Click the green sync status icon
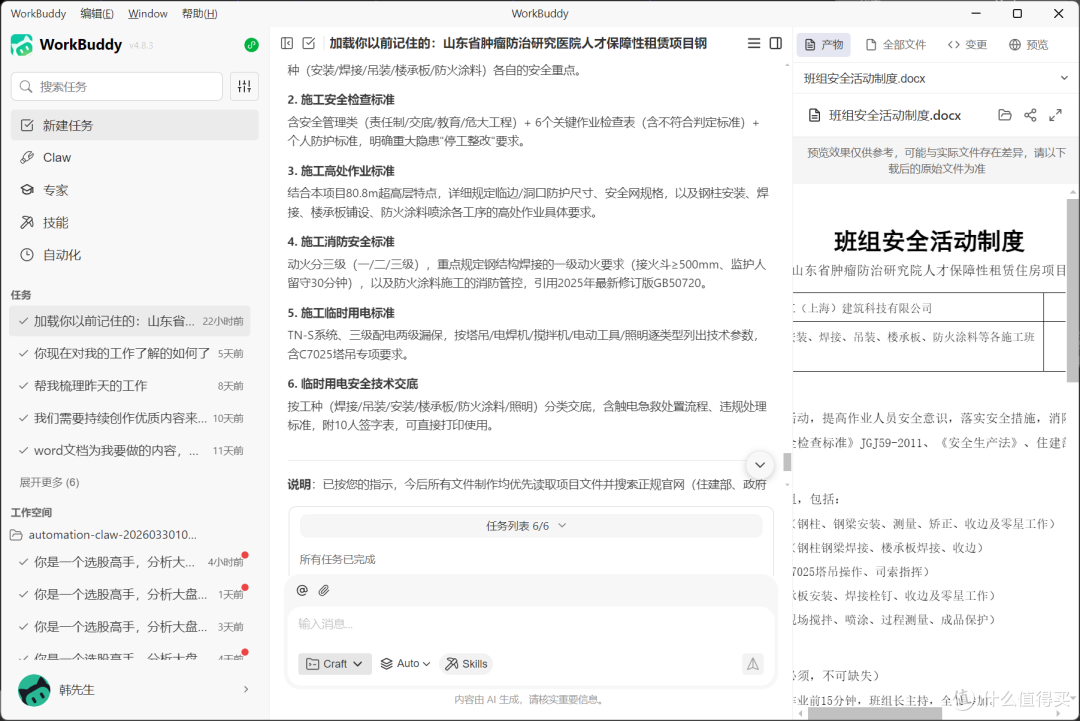The image size is (1080, 721). click(251, 45)
